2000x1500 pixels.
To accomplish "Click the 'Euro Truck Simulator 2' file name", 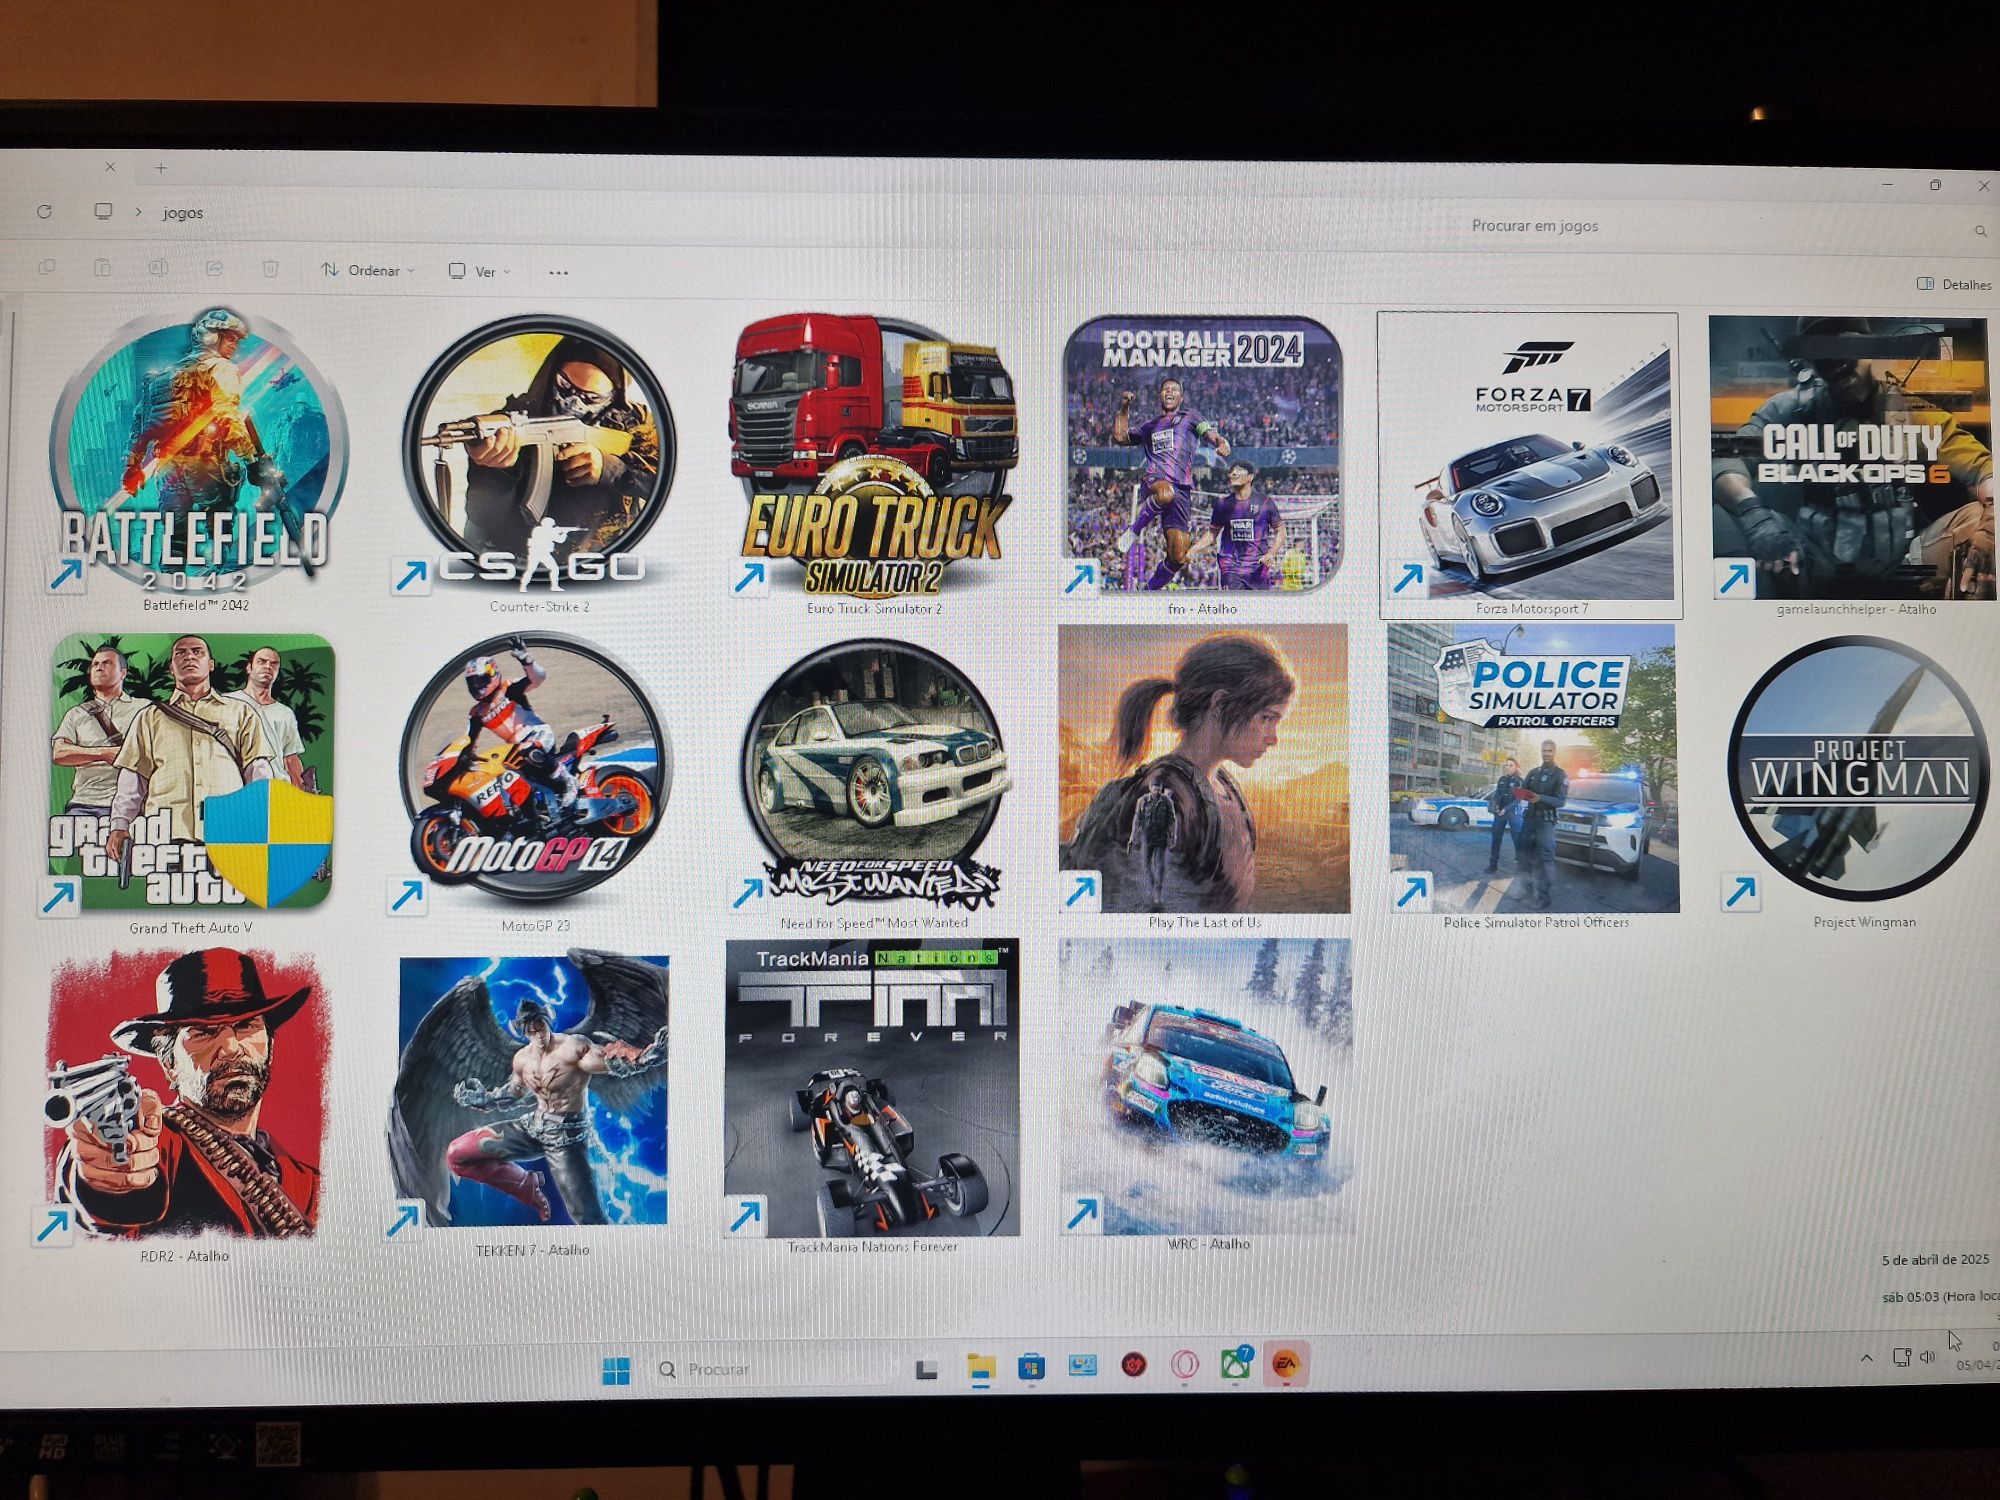I will coord(874,608).
